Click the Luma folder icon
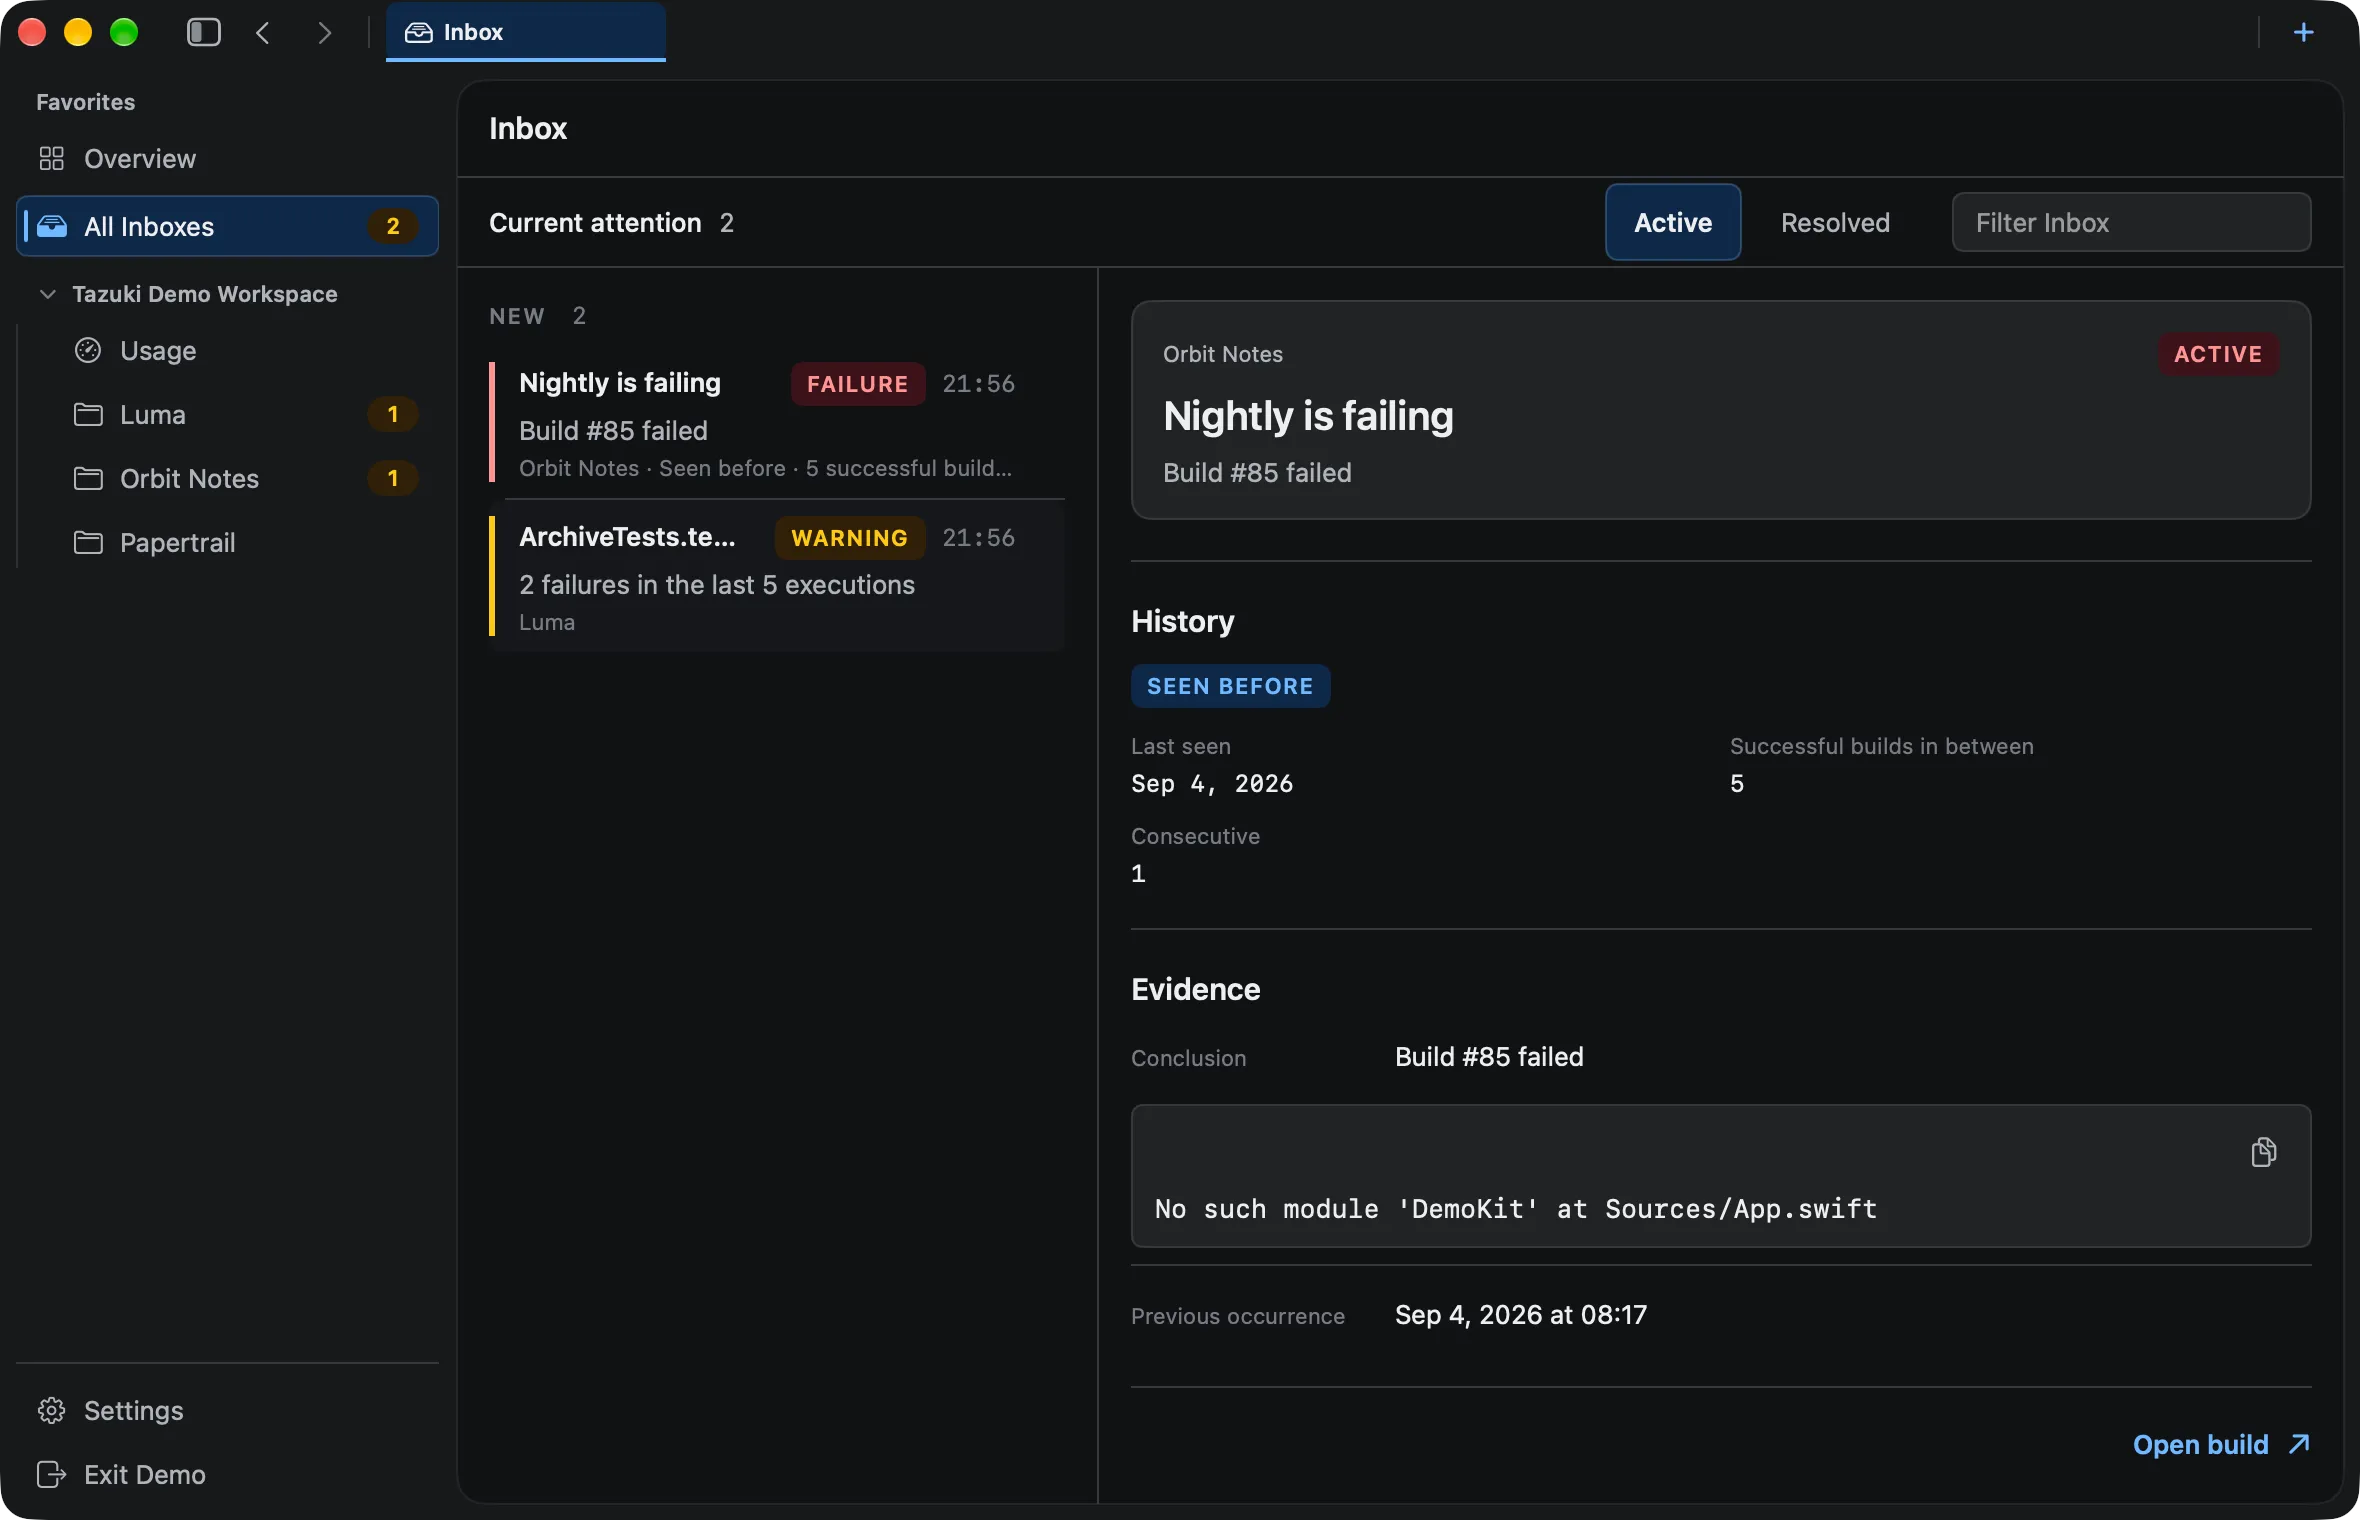This screenshot has width=2360, height=1520. point(88,414)
